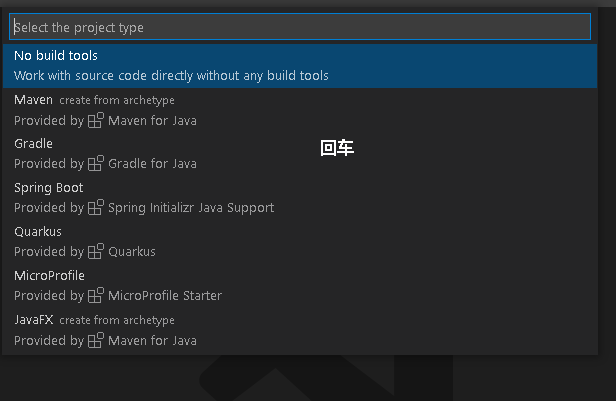This screenshot has width=616, height=401.
Task: Click the 'Select the project type' search field
Action: (x=300, y=27)
